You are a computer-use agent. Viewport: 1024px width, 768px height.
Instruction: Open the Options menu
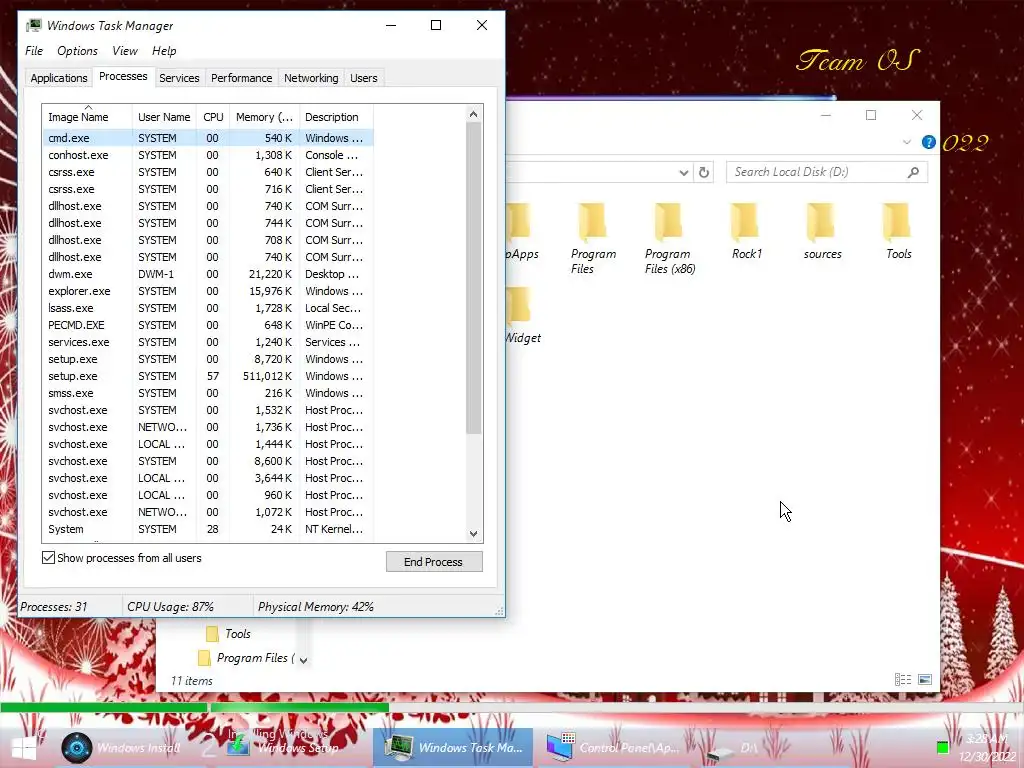[x=77, y=51]
